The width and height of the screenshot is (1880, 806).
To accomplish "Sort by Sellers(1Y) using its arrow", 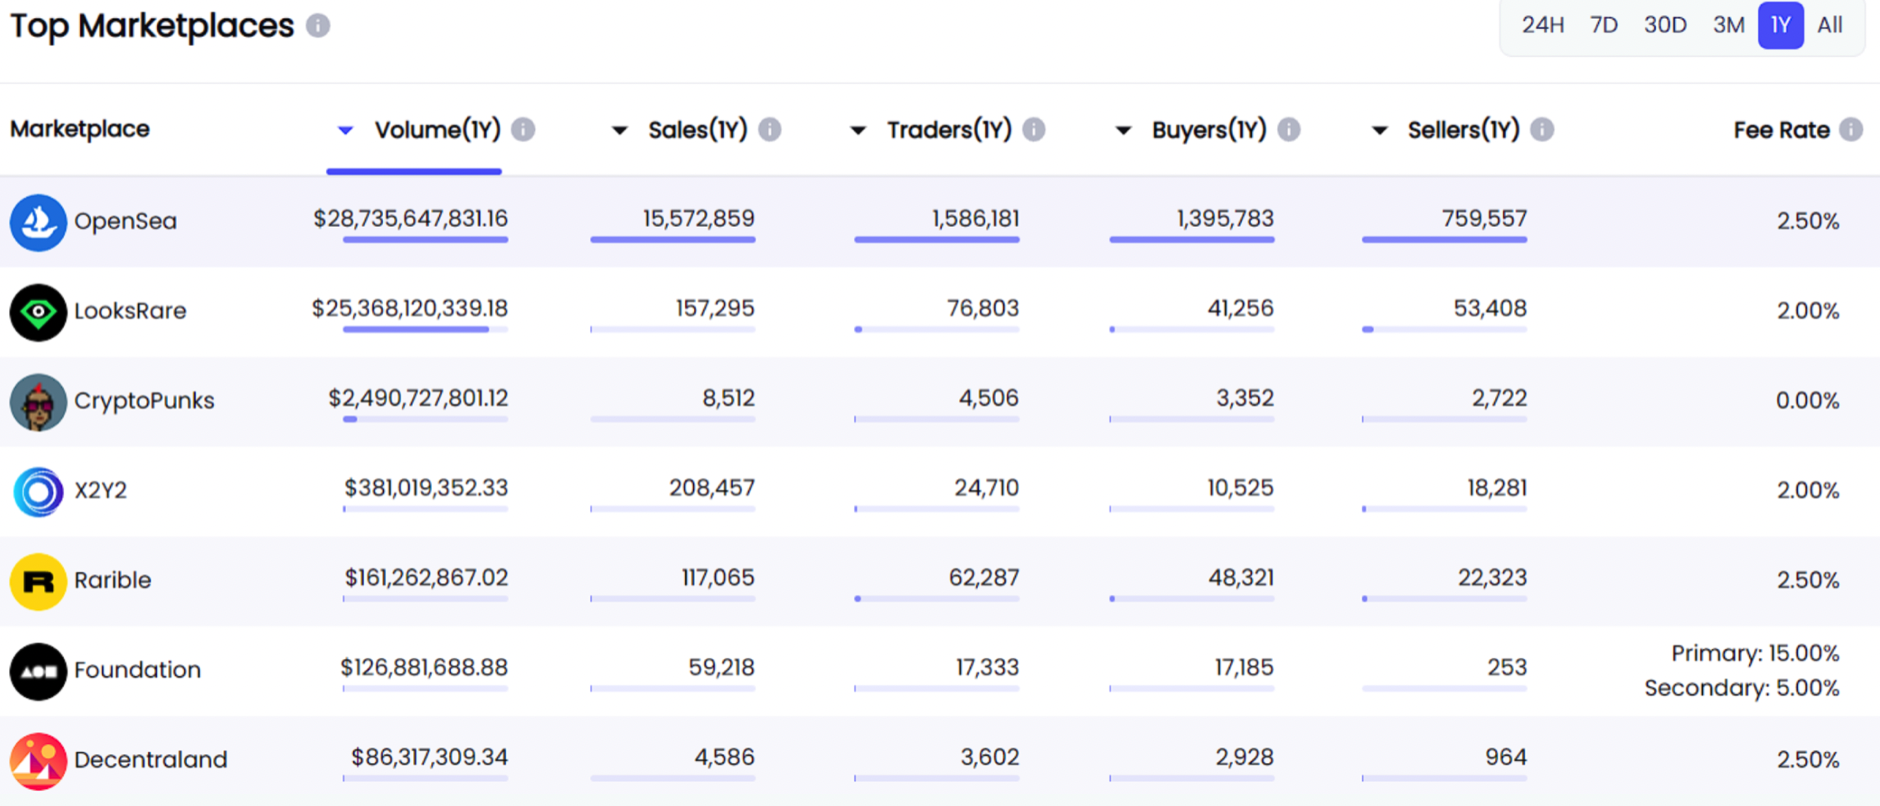I will click(1379, 130).
